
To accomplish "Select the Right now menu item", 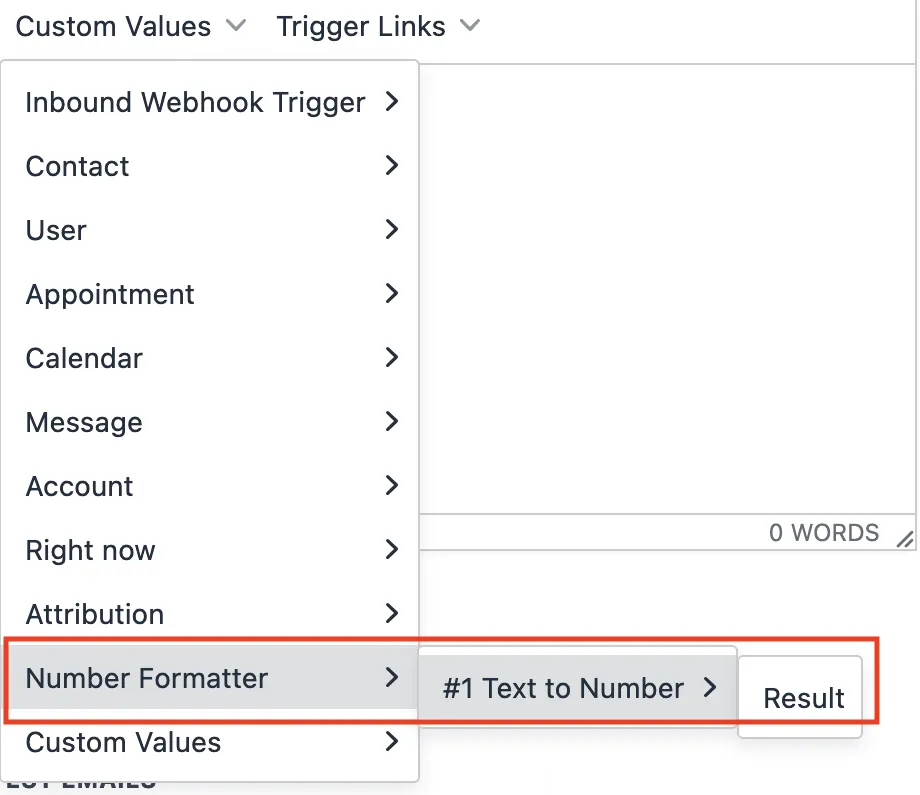I will pyautogui.click(x=90, y=550).
